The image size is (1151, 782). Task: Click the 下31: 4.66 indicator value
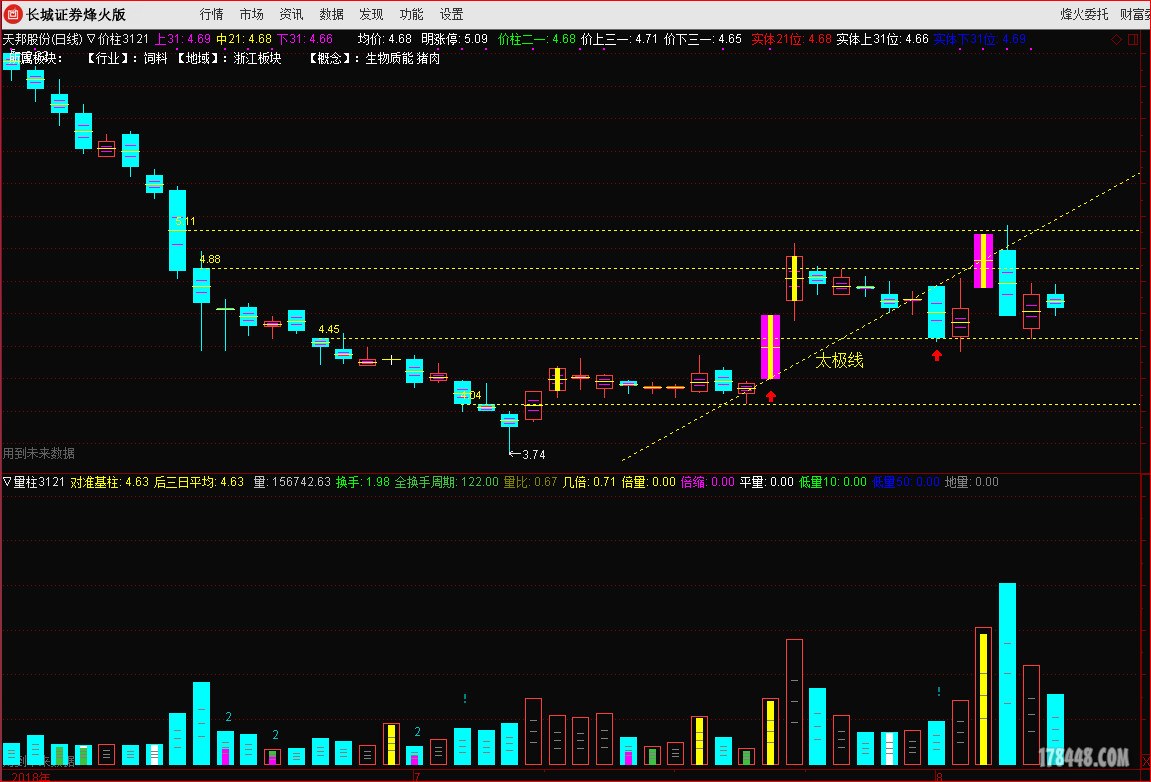[x=304, y=39]
